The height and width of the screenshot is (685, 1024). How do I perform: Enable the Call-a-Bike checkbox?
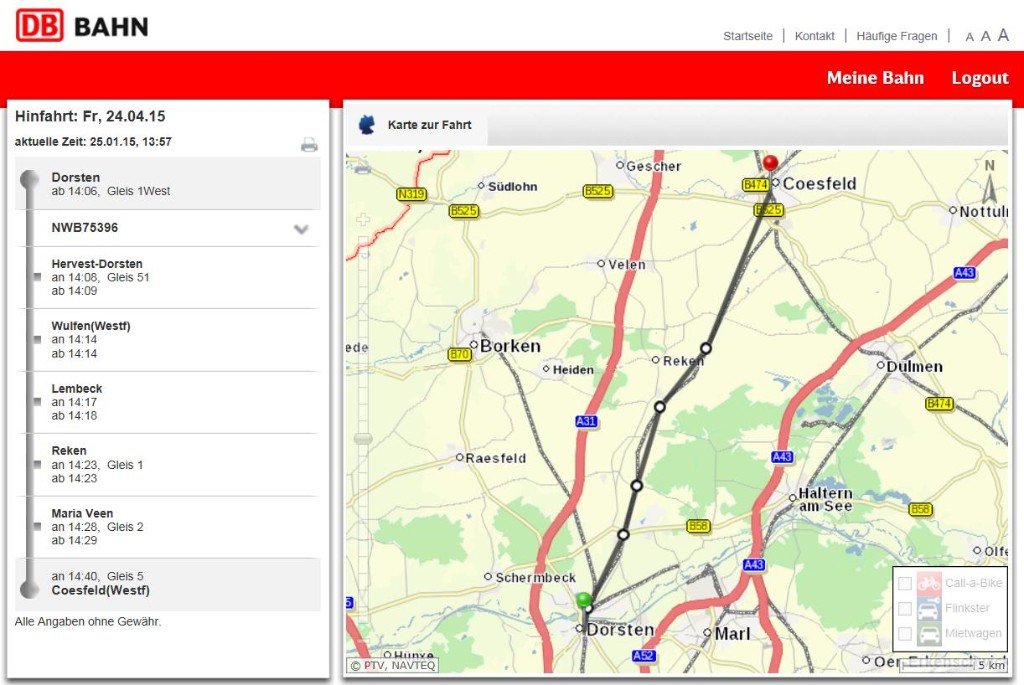pyautogui.click(x=905, y=583)
